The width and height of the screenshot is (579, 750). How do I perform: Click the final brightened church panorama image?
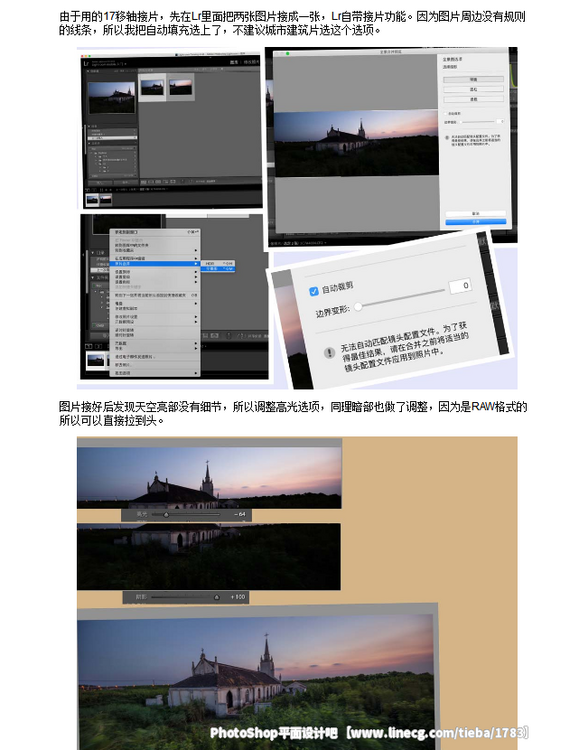pyautogui.click(x=256, y=682)
